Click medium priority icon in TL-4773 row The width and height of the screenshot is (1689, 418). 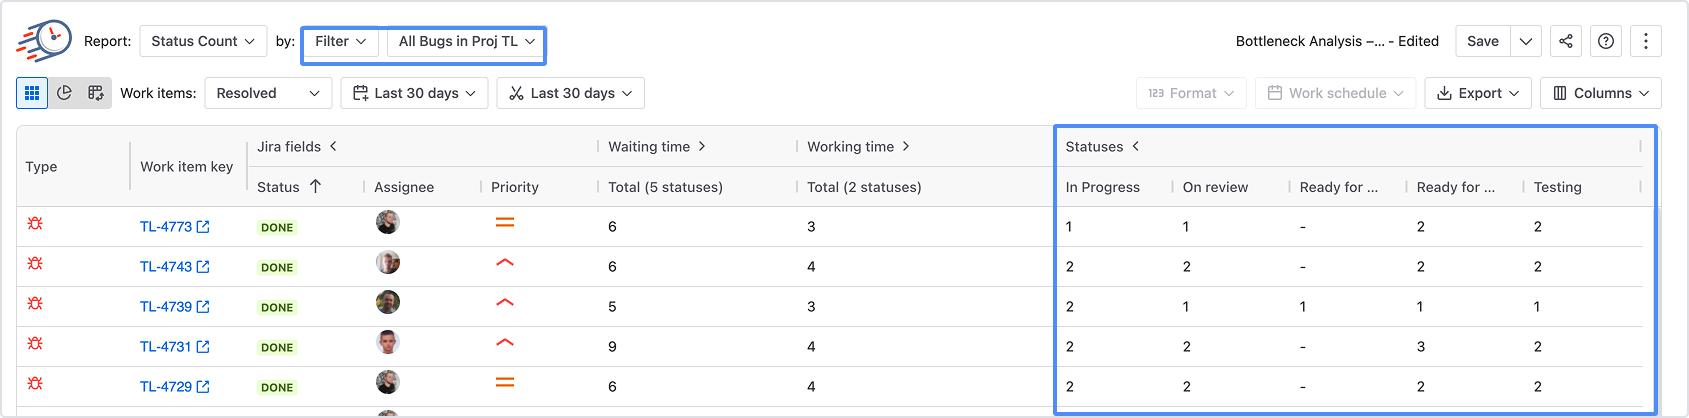(505, 223)
